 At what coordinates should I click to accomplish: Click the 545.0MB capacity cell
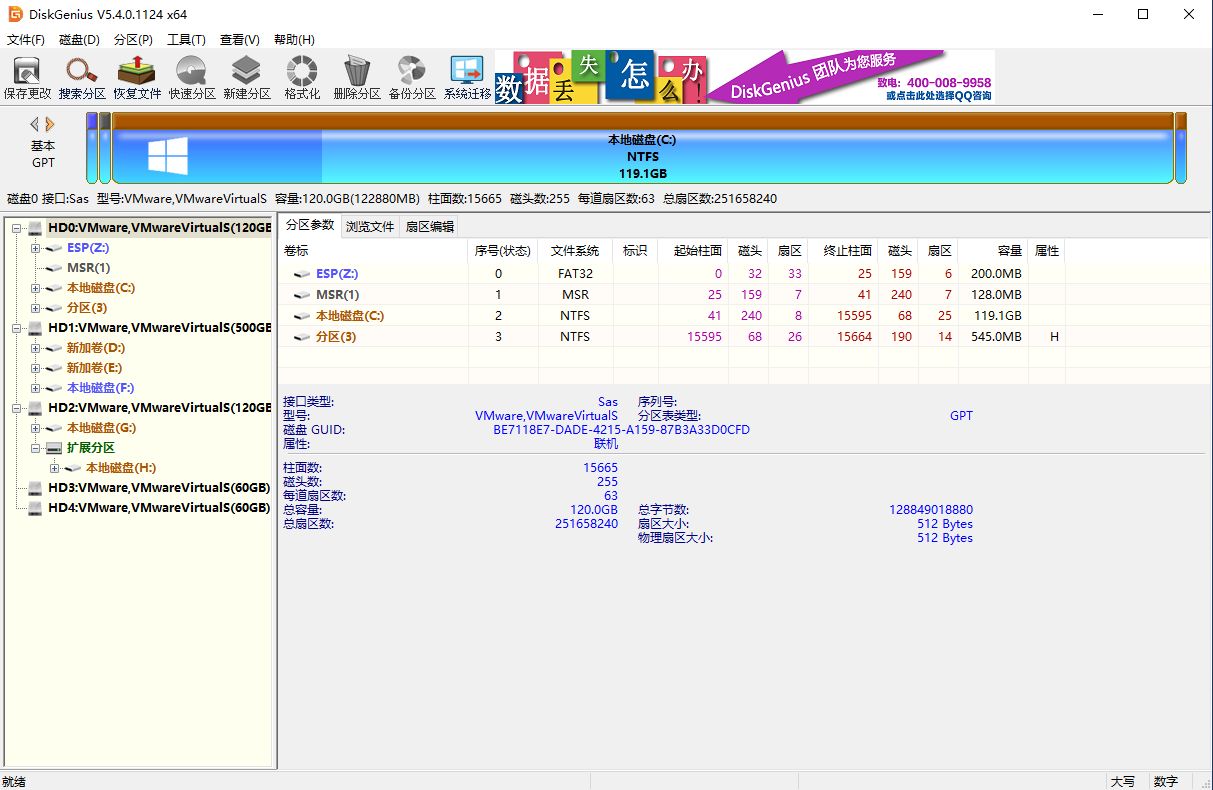point(996,337)
